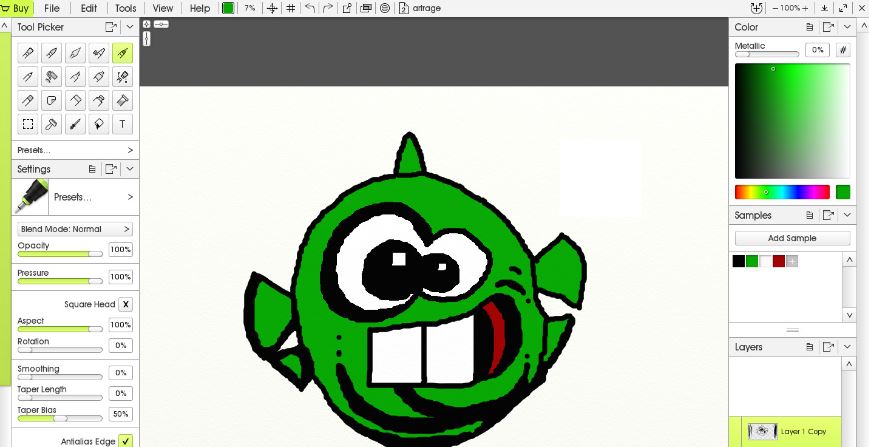Viewport: 869px width, 447px height.
Task: Click the hue rainbow bar
Action: click(x=782, y=192)
